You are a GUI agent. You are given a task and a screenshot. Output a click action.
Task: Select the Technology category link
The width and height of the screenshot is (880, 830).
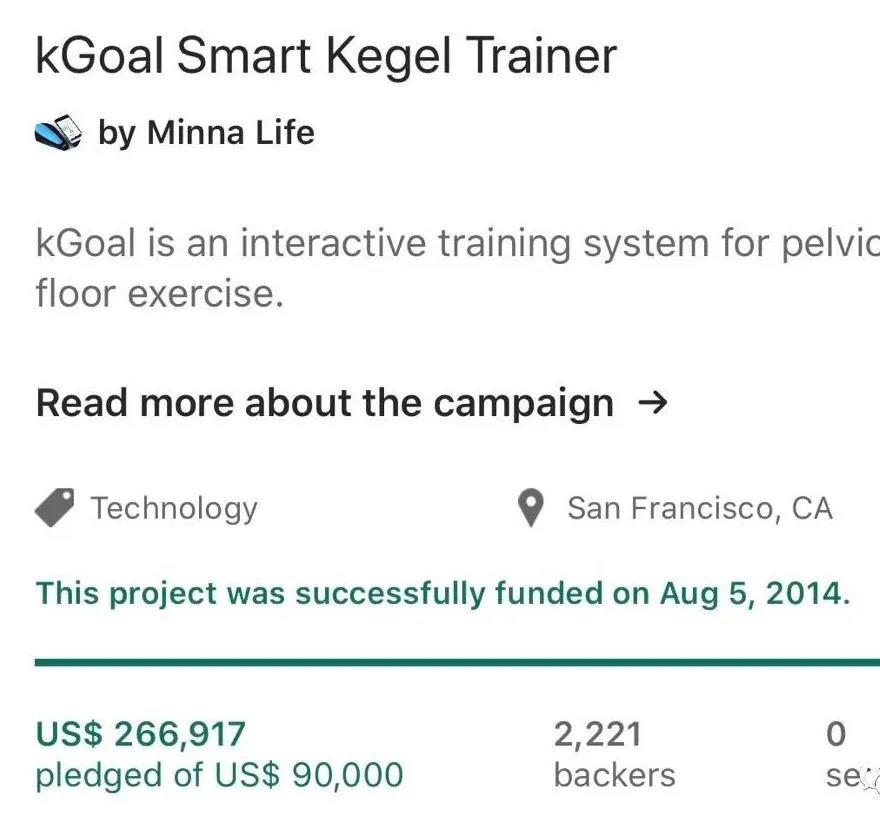174,508
